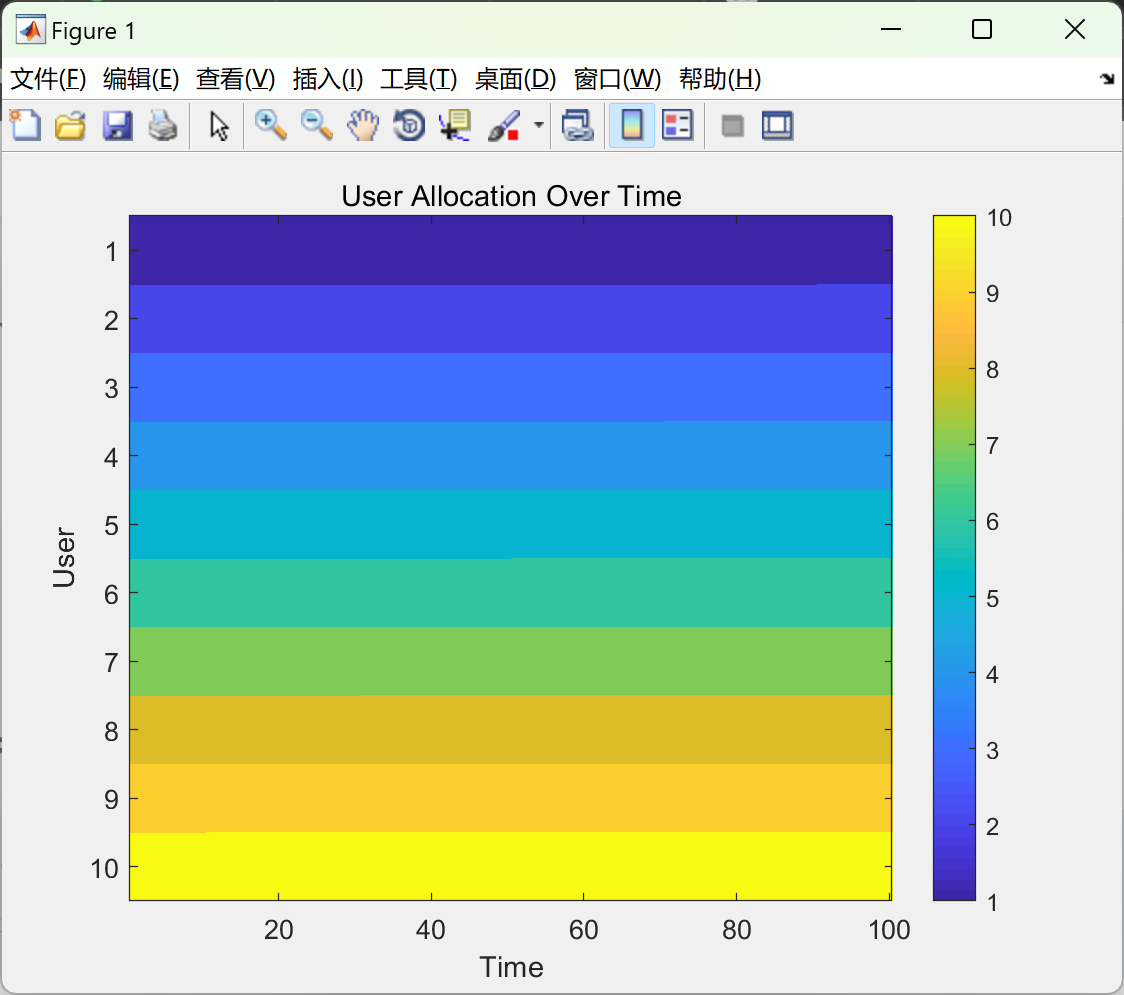Click the x-axis tick label 100
The width and height of the screenshot is (1124, 995).
tap(889, 930)
